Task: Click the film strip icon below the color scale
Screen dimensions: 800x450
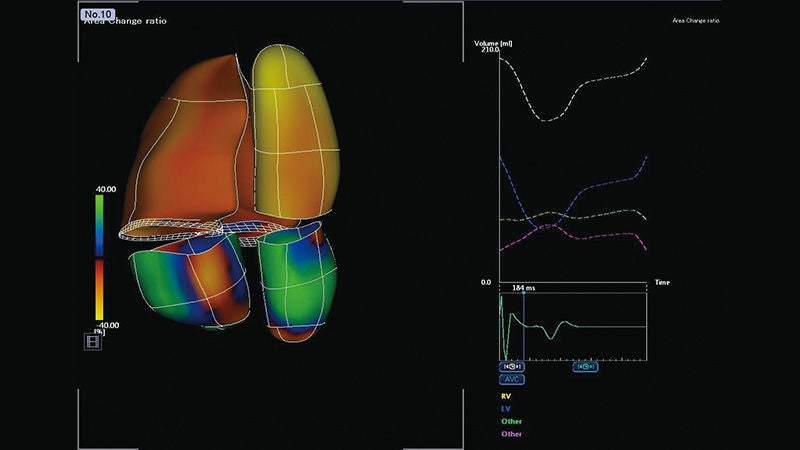Action: [92, 341]
